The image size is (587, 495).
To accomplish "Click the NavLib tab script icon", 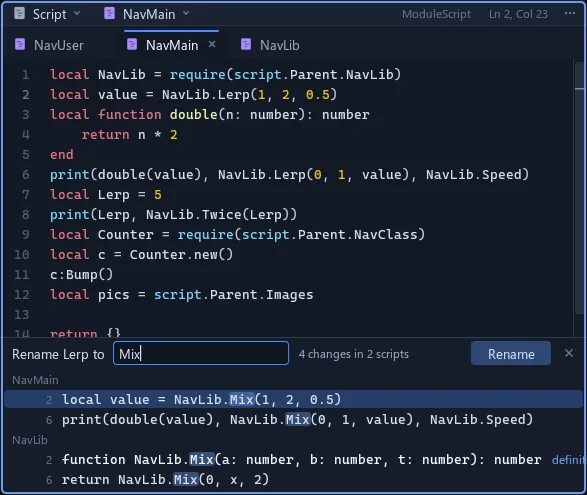I will (x=246, y=45).
